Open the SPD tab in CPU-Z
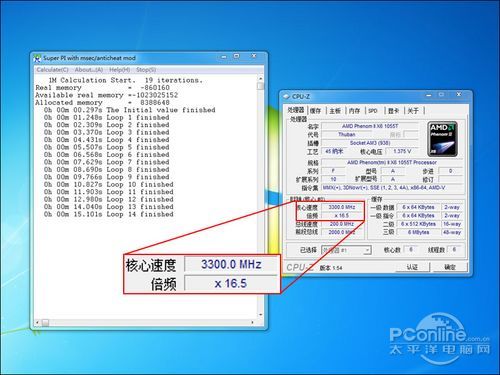The height and width of the screenshot is (375, 500). pyautogui.click(x=373, y=111)
